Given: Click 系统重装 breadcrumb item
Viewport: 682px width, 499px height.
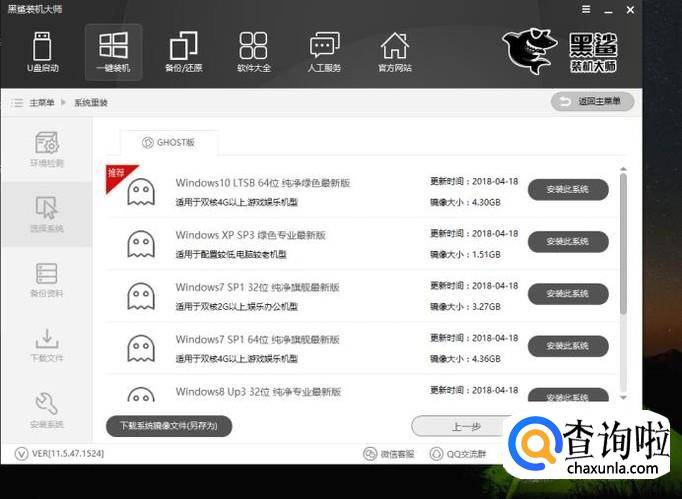Looking at the screenshot, I should click(x=91, y=103).
